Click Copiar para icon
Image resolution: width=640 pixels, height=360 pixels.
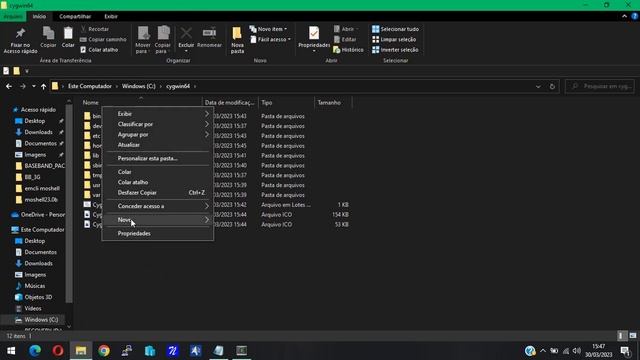pyautogui.click(x=162, y=40)
